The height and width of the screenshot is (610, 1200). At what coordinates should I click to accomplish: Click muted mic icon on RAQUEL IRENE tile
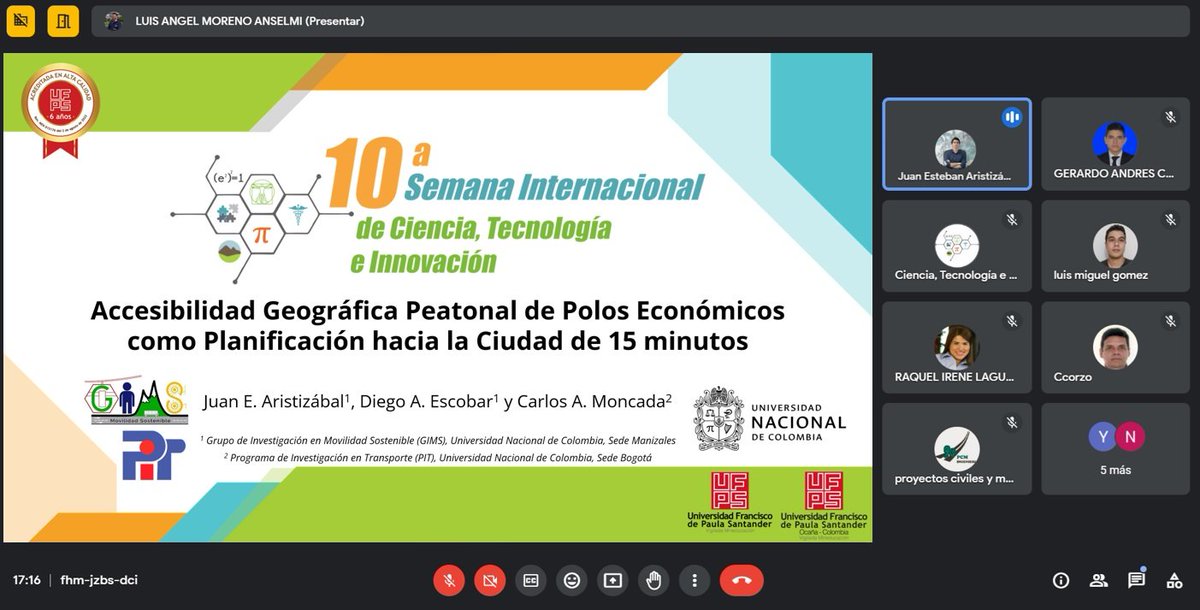[1012, 321]
